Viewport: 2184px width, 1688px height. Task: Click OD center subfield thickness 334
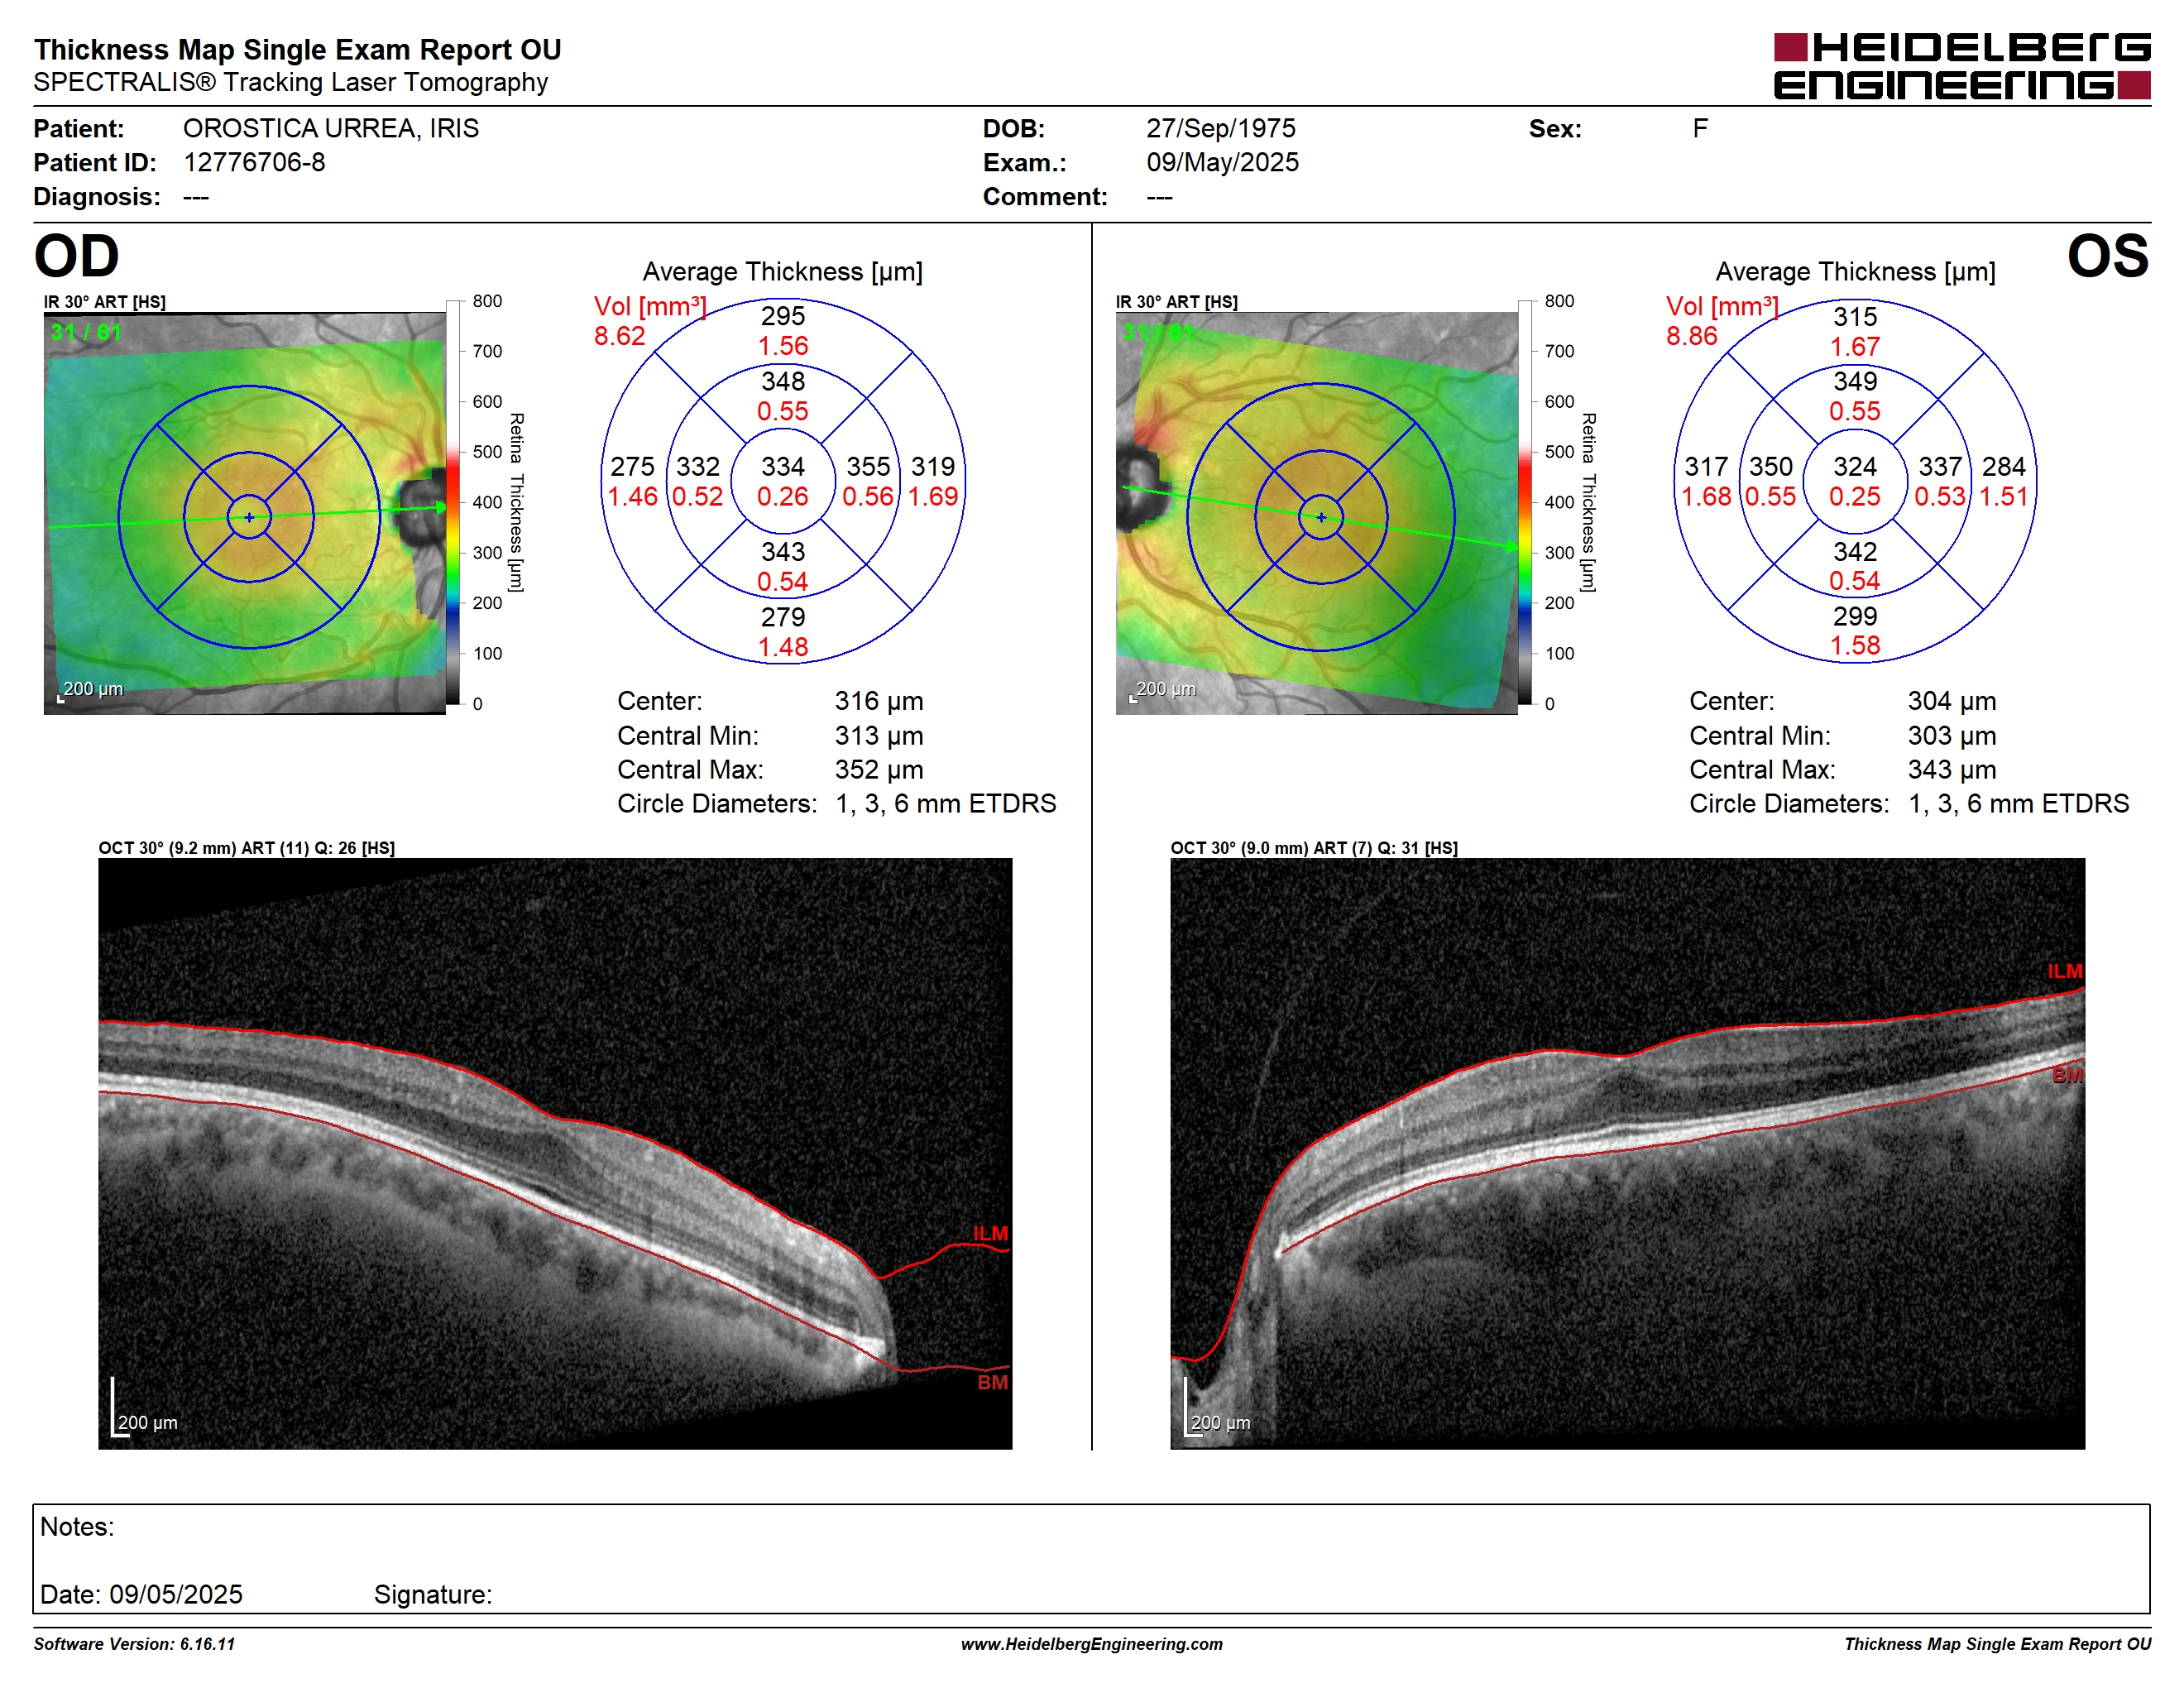[783, 466]
